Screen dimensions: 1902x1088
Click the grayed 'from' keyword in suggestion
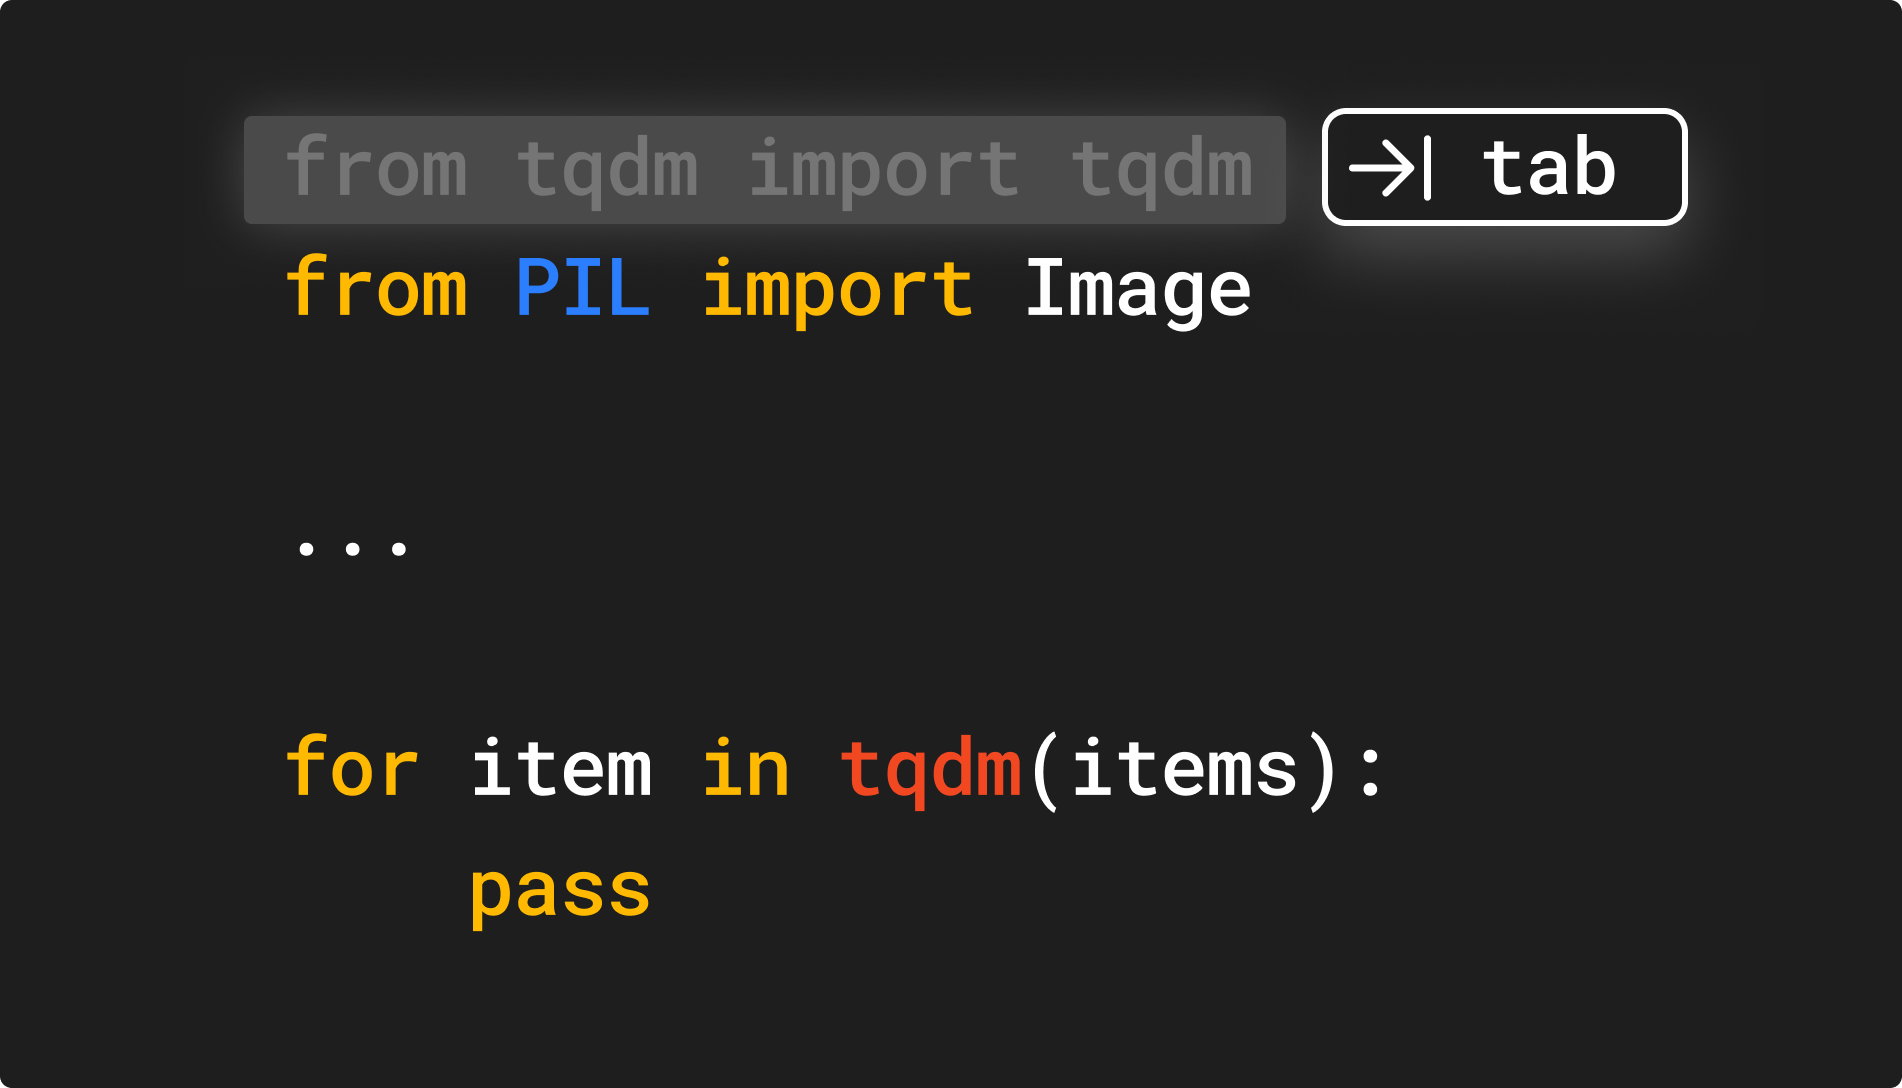click(376, 167)
